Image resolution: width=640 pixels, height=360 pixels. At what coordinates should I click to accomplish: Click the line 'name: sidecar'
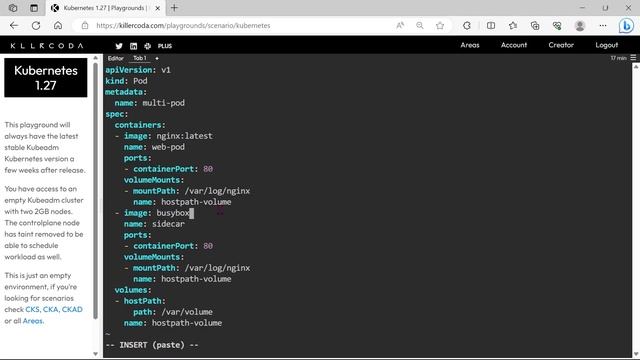pyautogui.click(x=154, y=224)
